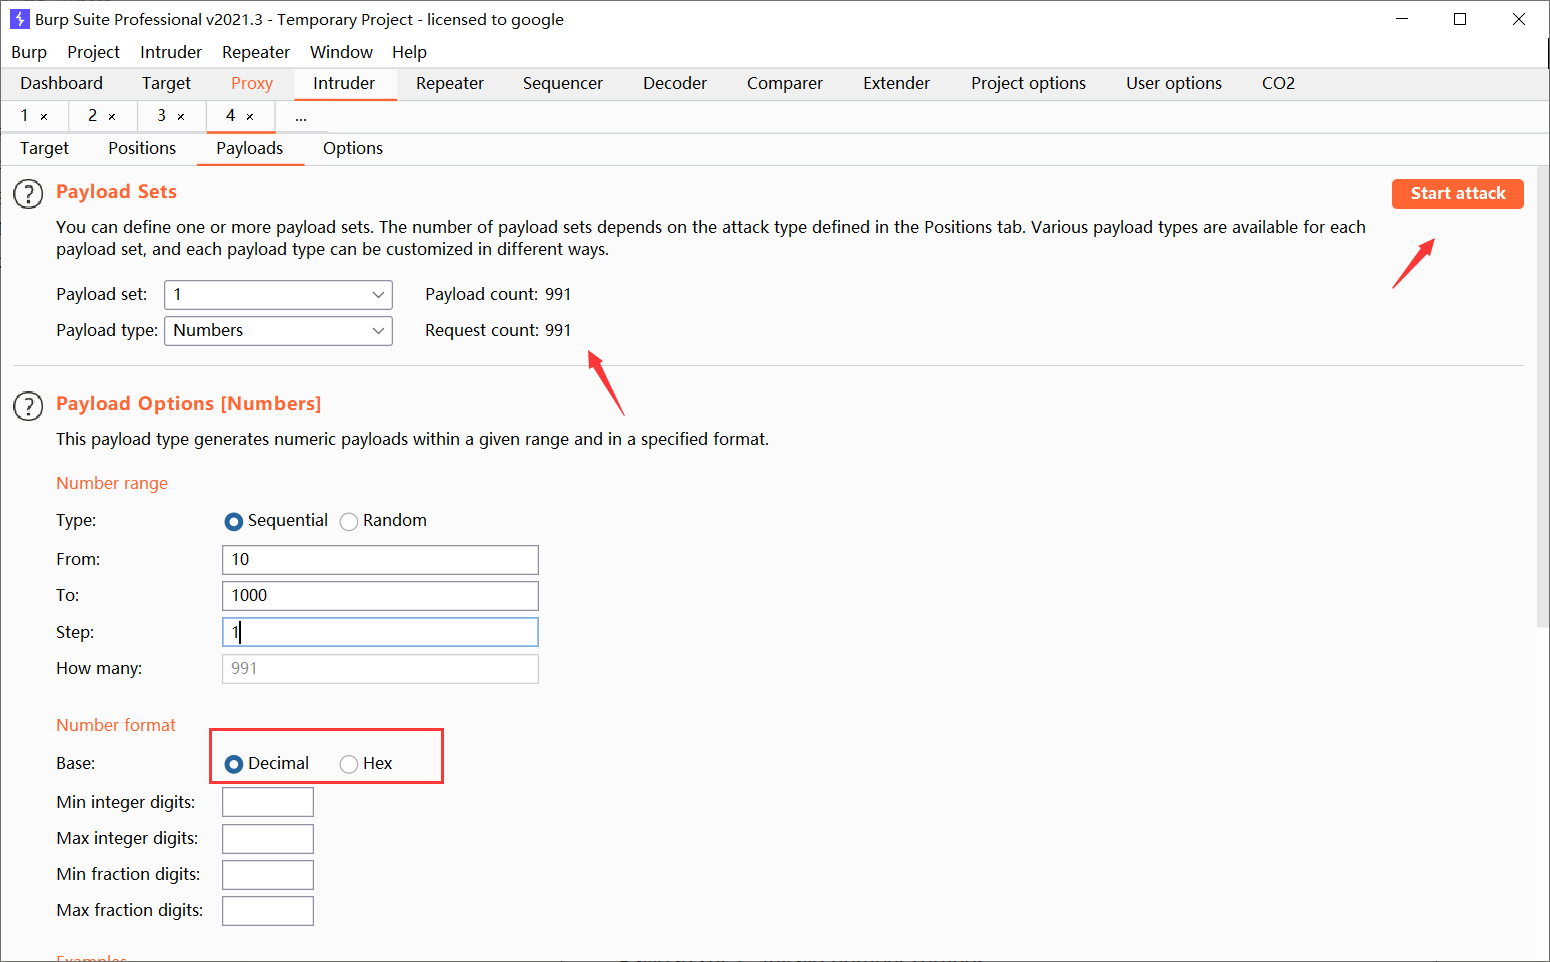Click the Max fraction digits field

tap(268, 911)
